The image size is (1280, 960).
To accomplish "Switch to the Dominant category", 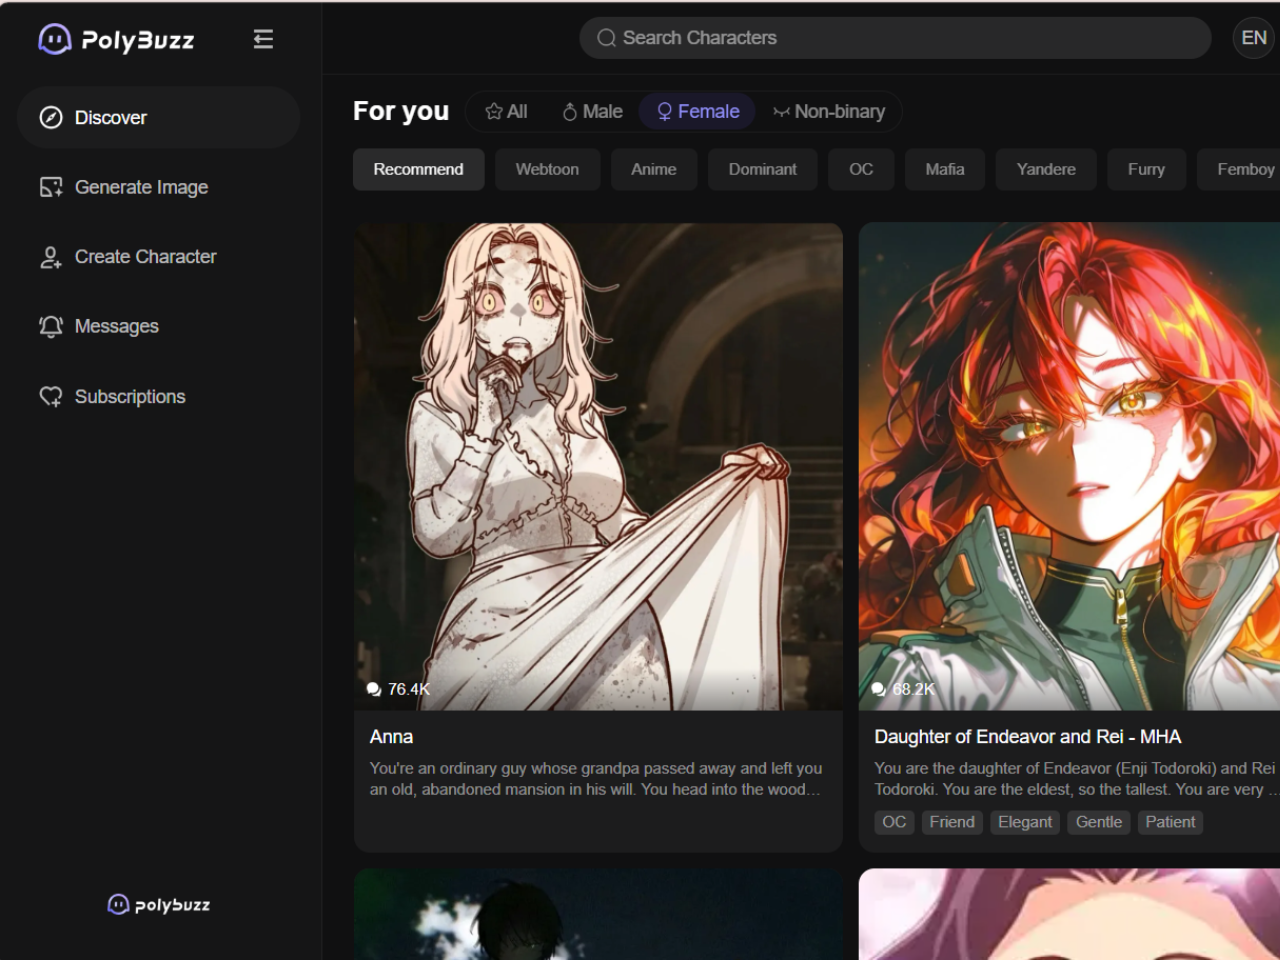I will point(763,170).
